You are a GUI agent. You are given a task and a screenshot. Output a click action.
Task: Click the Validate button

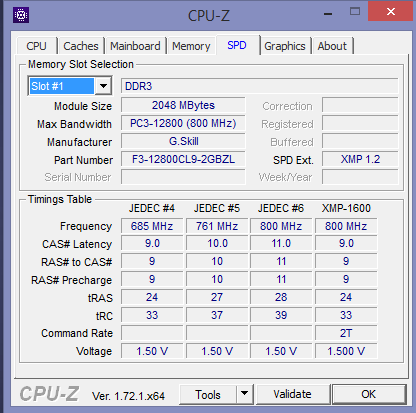tap(292, 394)
